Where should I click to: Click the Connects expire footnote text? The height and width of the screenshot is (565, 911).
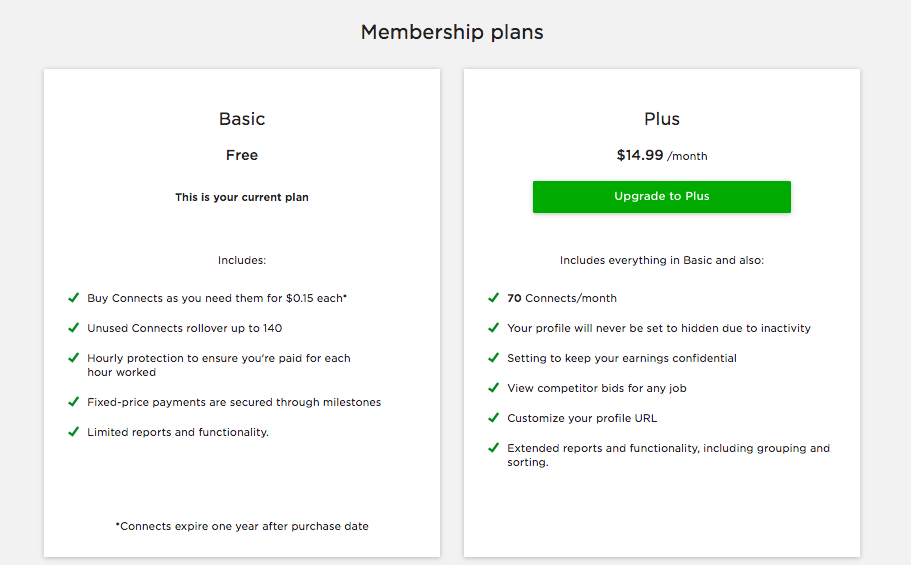tap(242, 526)
